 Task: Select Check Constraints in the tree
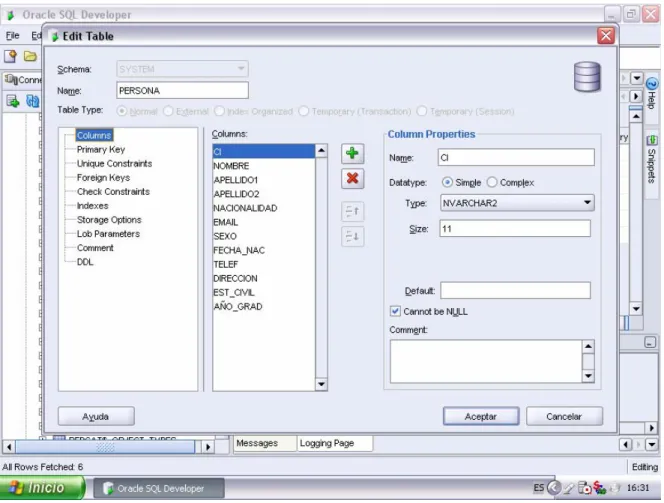(113, 191)
